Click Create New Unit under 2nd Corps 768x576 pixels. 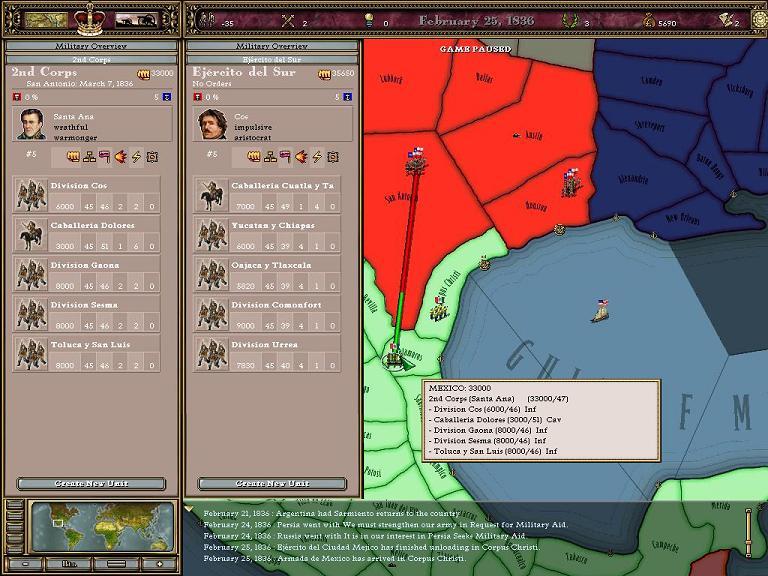coord(91,483)
